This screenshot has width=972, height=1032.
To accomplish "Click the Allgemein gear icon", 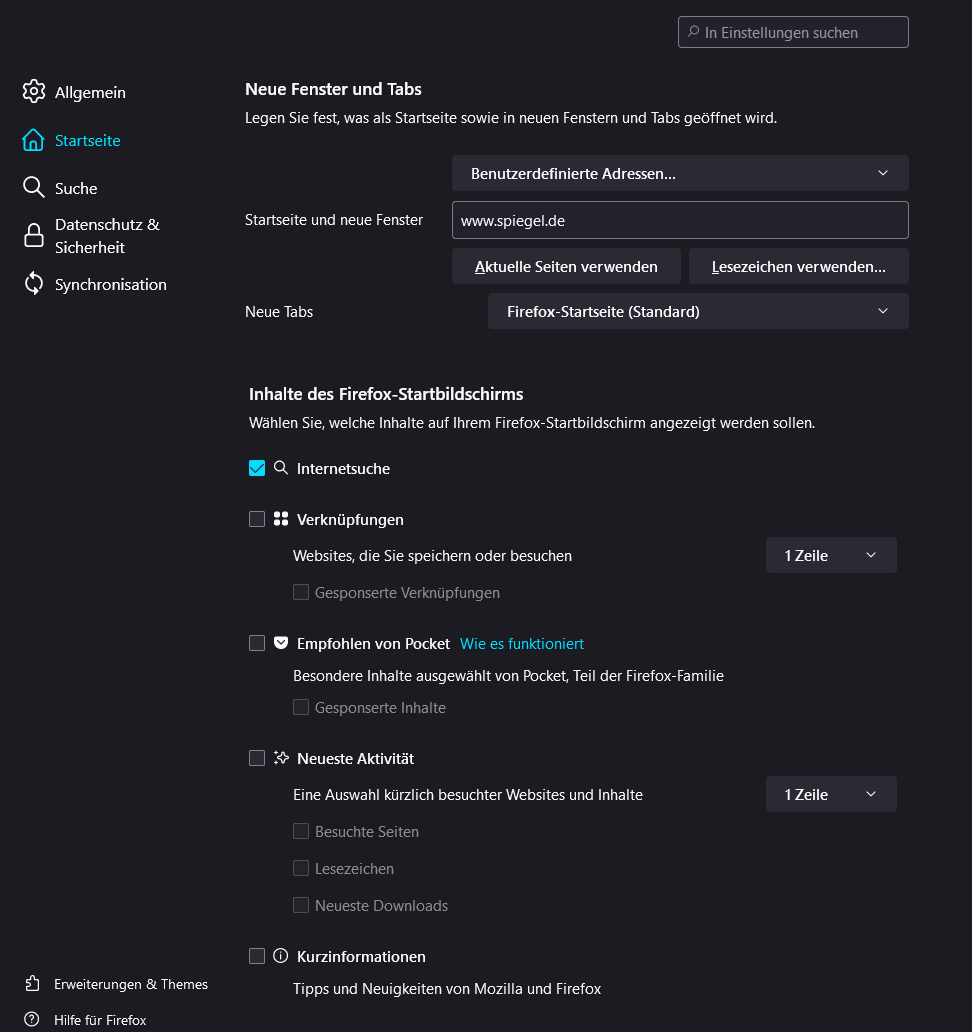I will (34, 92).
